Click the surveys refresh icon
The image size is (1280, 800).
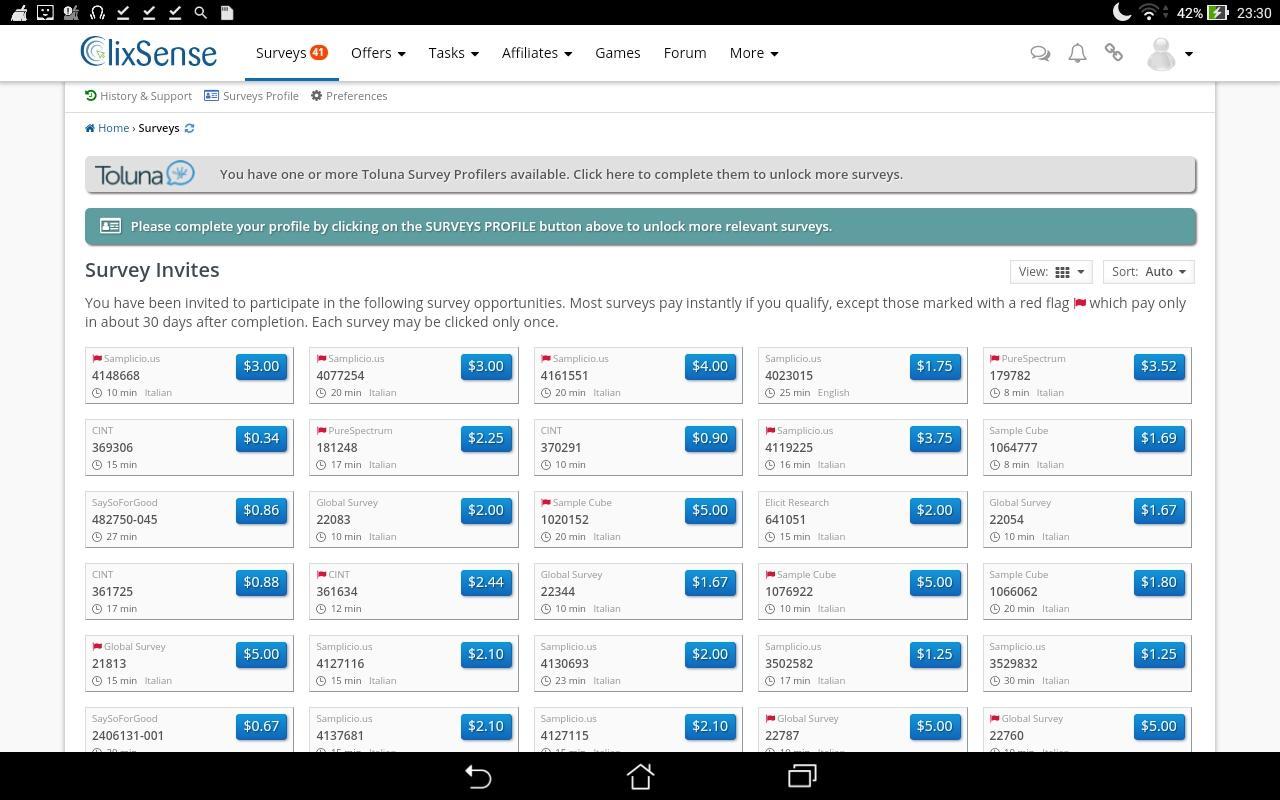tap(189, 128)
